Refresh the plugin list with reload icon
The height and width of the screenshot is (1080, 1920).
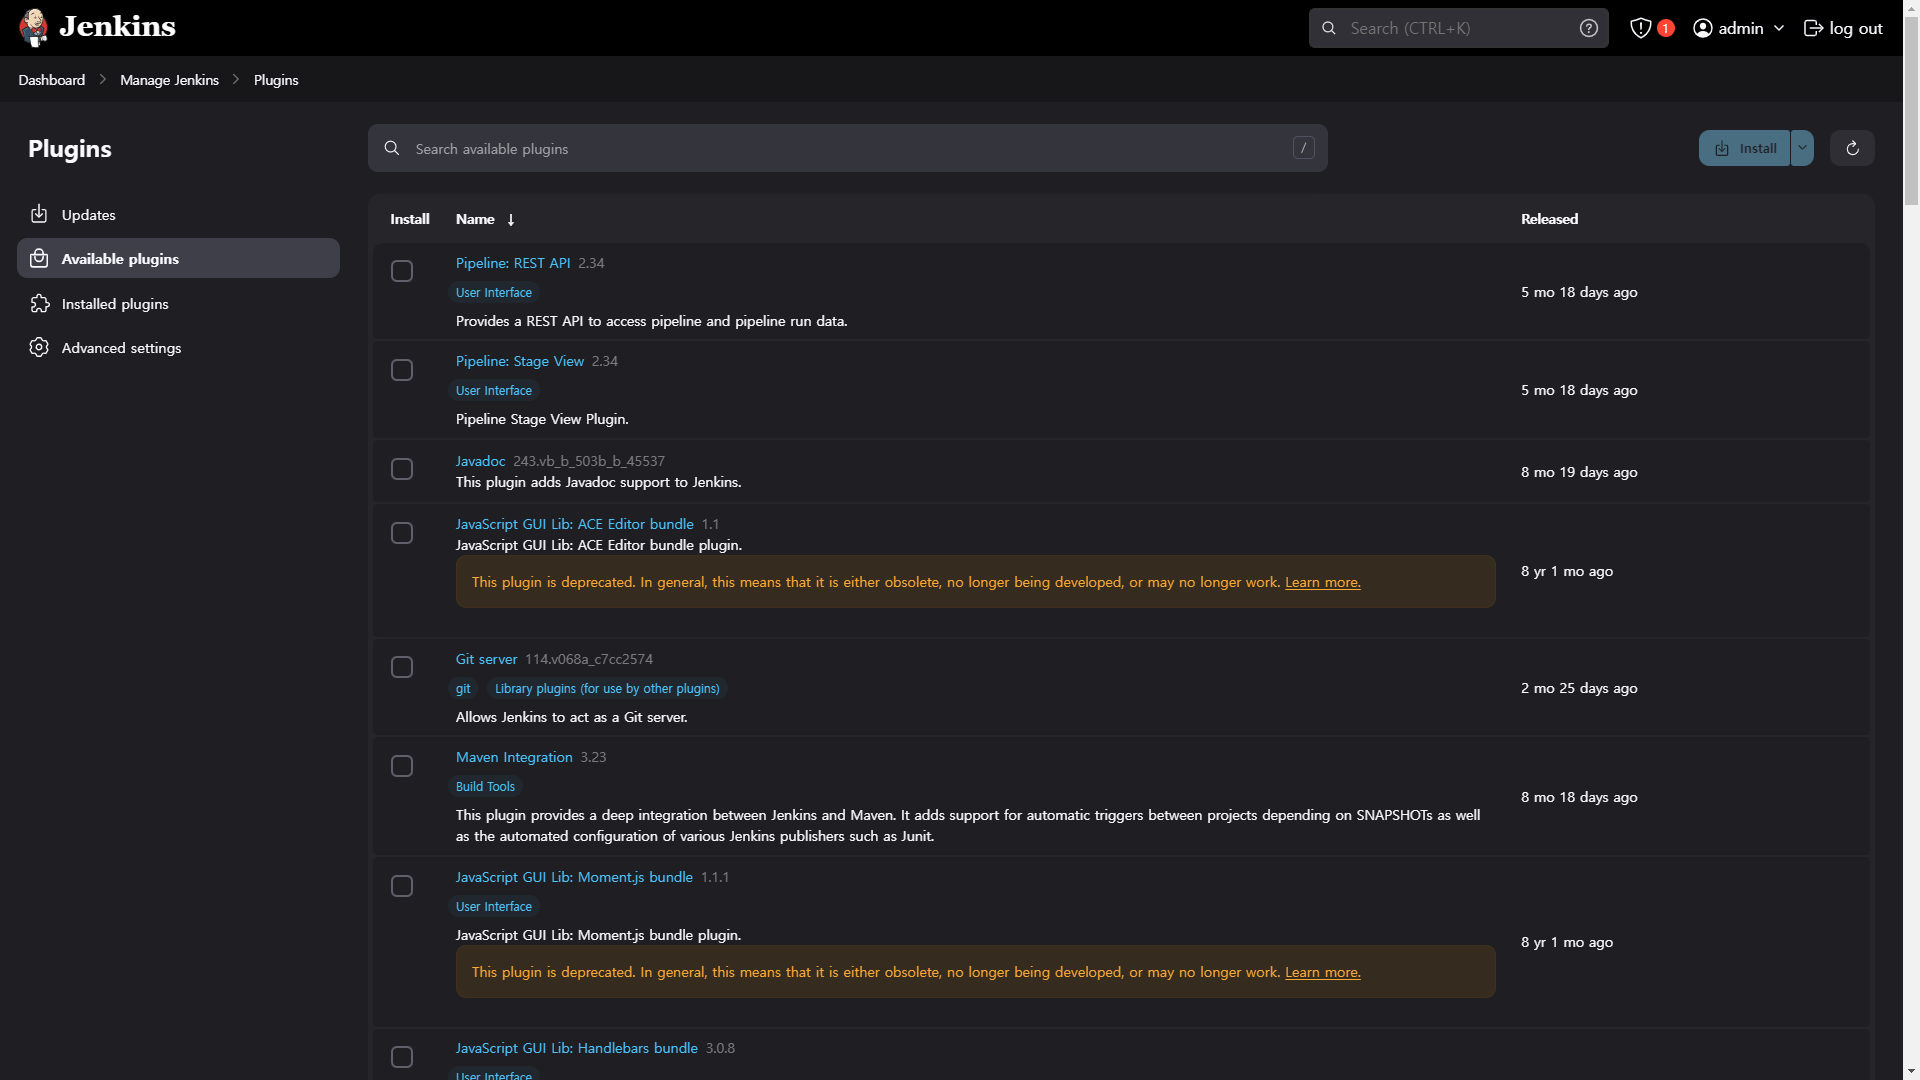(1852, 148)
